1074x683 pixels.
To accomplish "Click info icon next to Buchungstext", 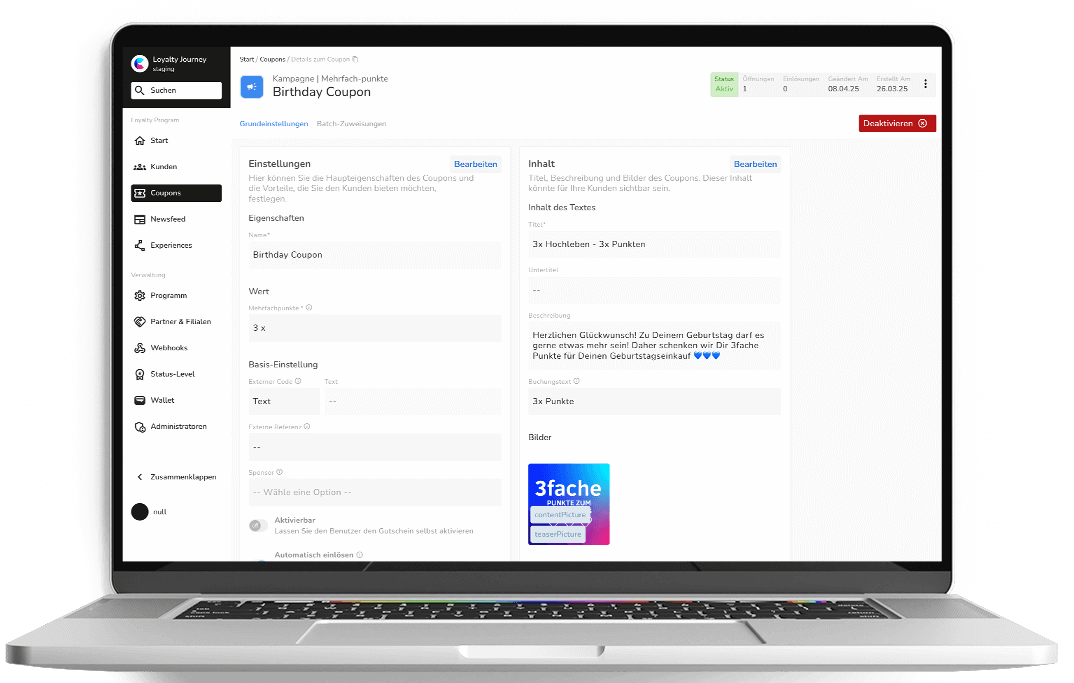I will (x=577, y=381).
